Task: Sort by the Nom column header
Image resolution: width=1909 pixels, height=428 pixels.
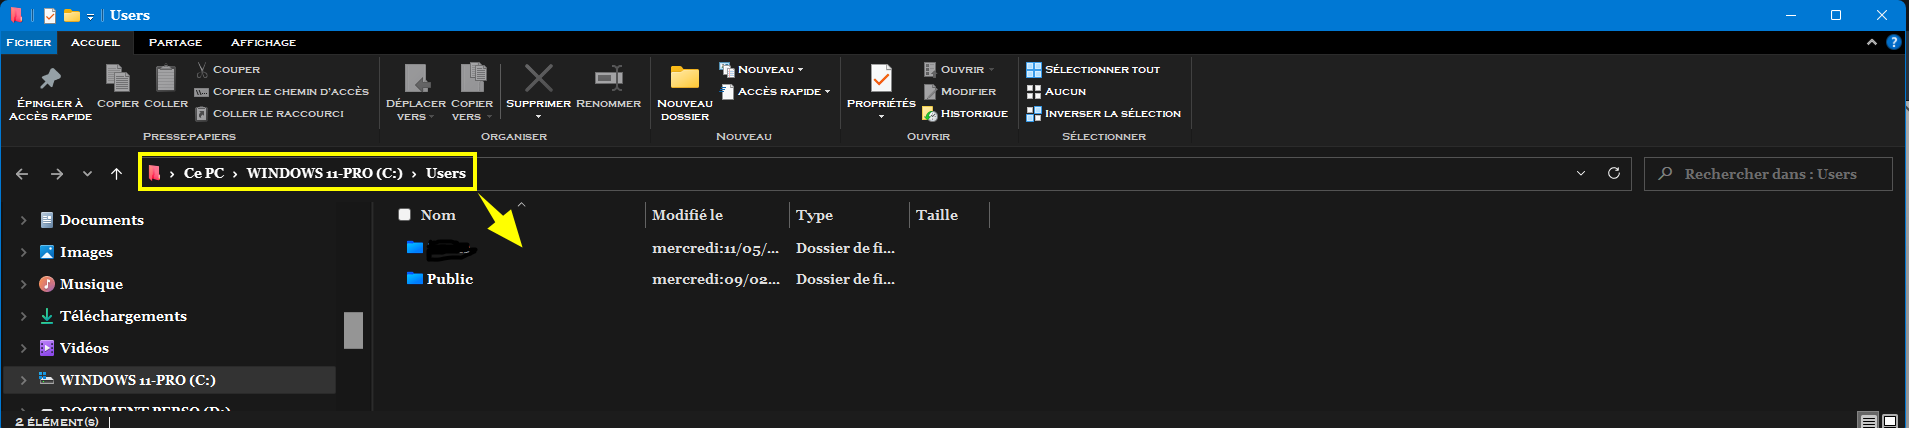Action: coord(438,215)
